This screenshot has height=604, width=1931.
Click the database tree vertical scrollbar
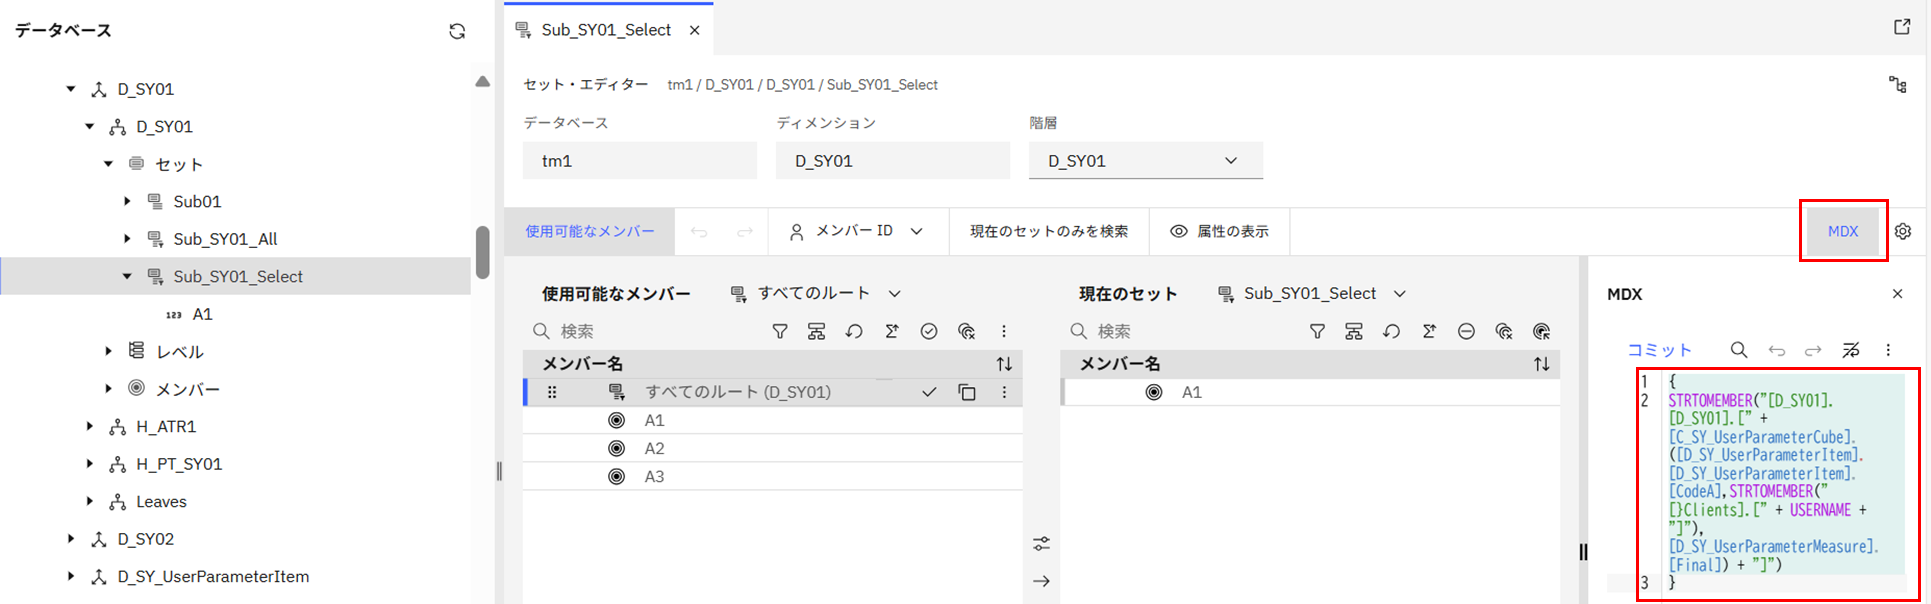[483, 252]
